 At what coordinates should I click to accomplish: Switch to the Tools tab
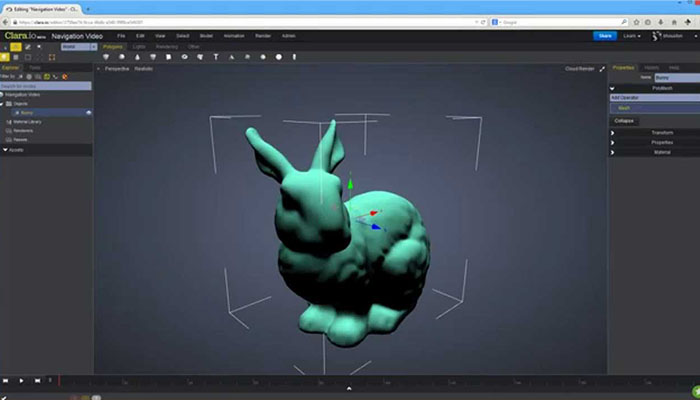point(35,68)
